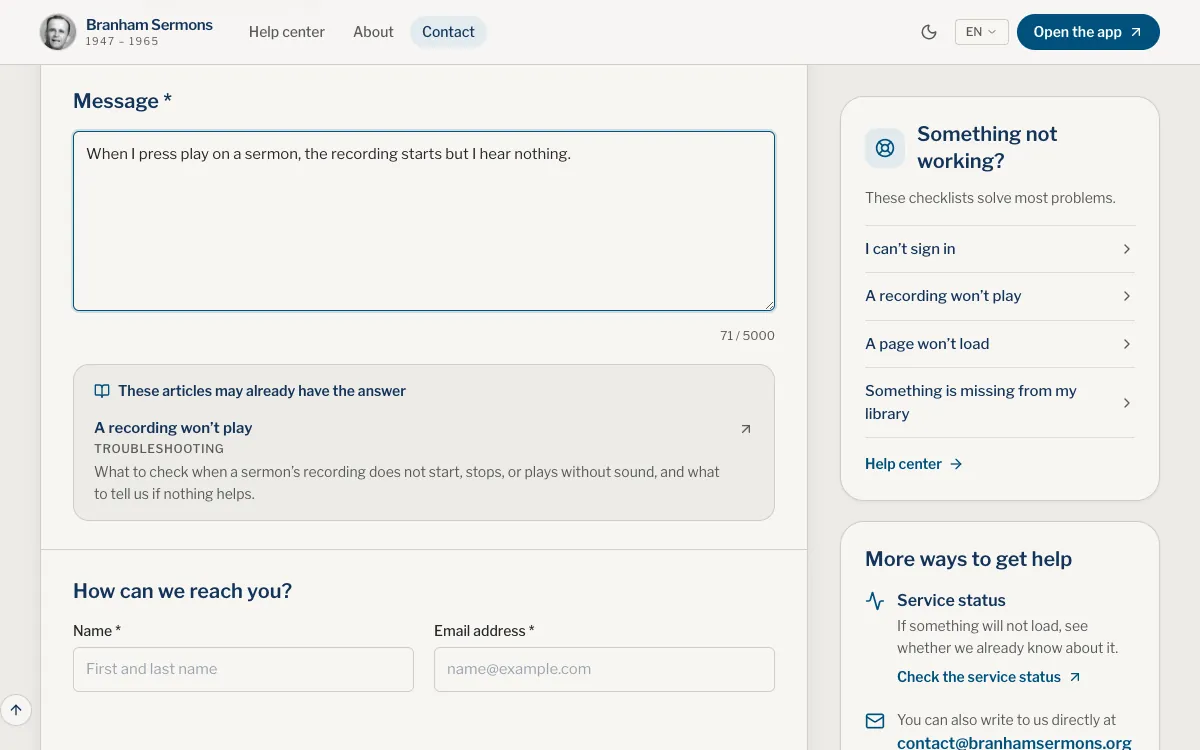Open sidebar A recording won't play checklist
The height and width of the screenshot is (750, 1200).
[x=1000, y=296]
